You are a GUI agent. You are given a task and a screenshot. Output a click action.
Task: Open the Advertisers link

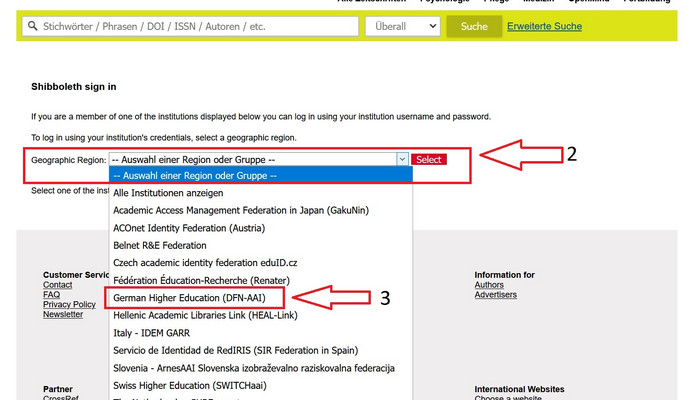coord(496,295)
